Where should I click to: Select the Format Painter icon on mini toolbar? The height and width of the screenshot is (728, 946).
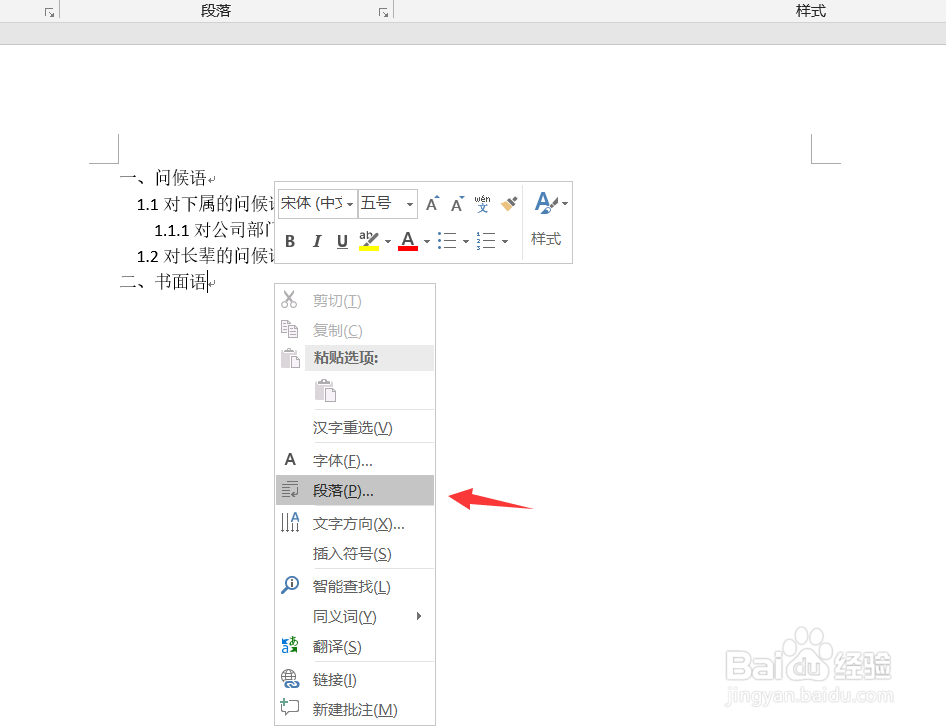click(508, 203)
